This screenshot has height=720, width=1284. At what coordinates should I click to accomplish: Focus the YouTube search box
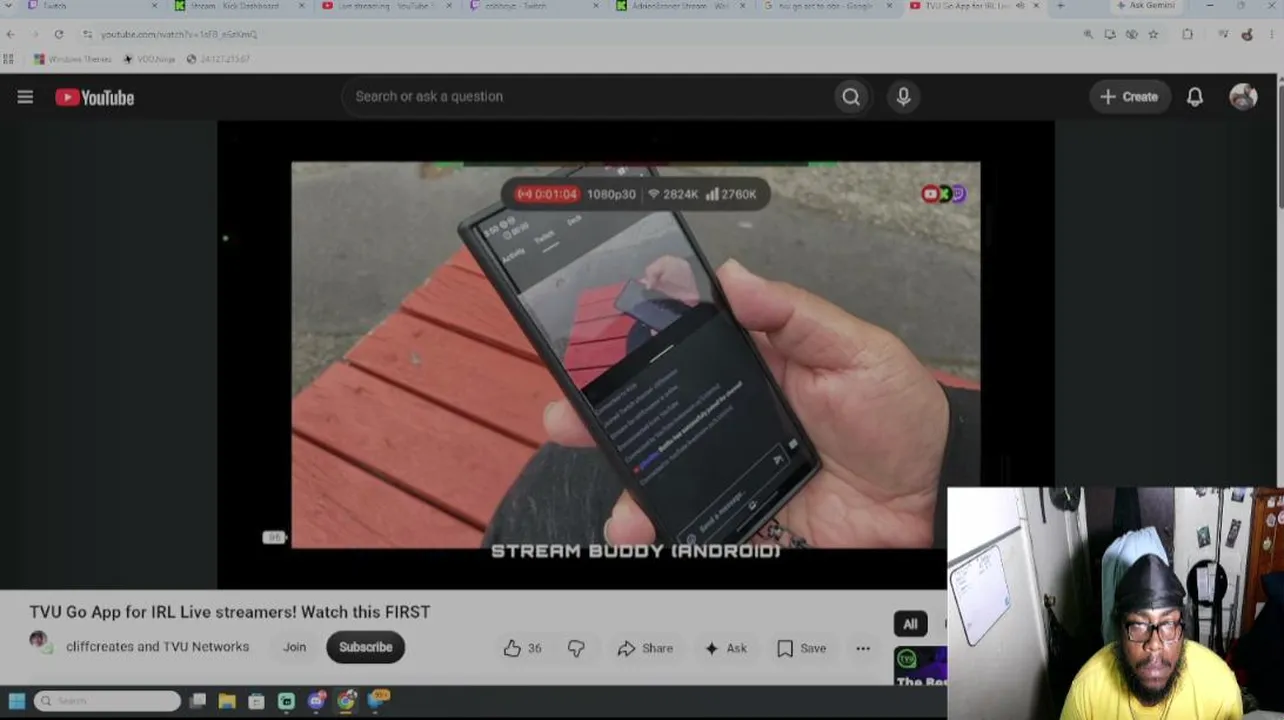pyautogui.click(x=588, y=97)
